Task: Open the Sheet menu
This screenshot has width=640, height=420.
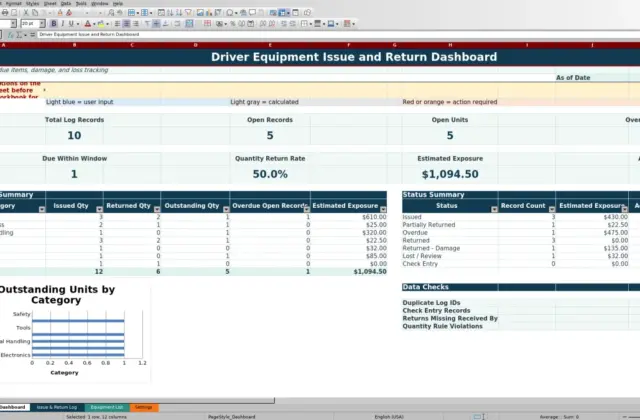Action: (50, 3)
